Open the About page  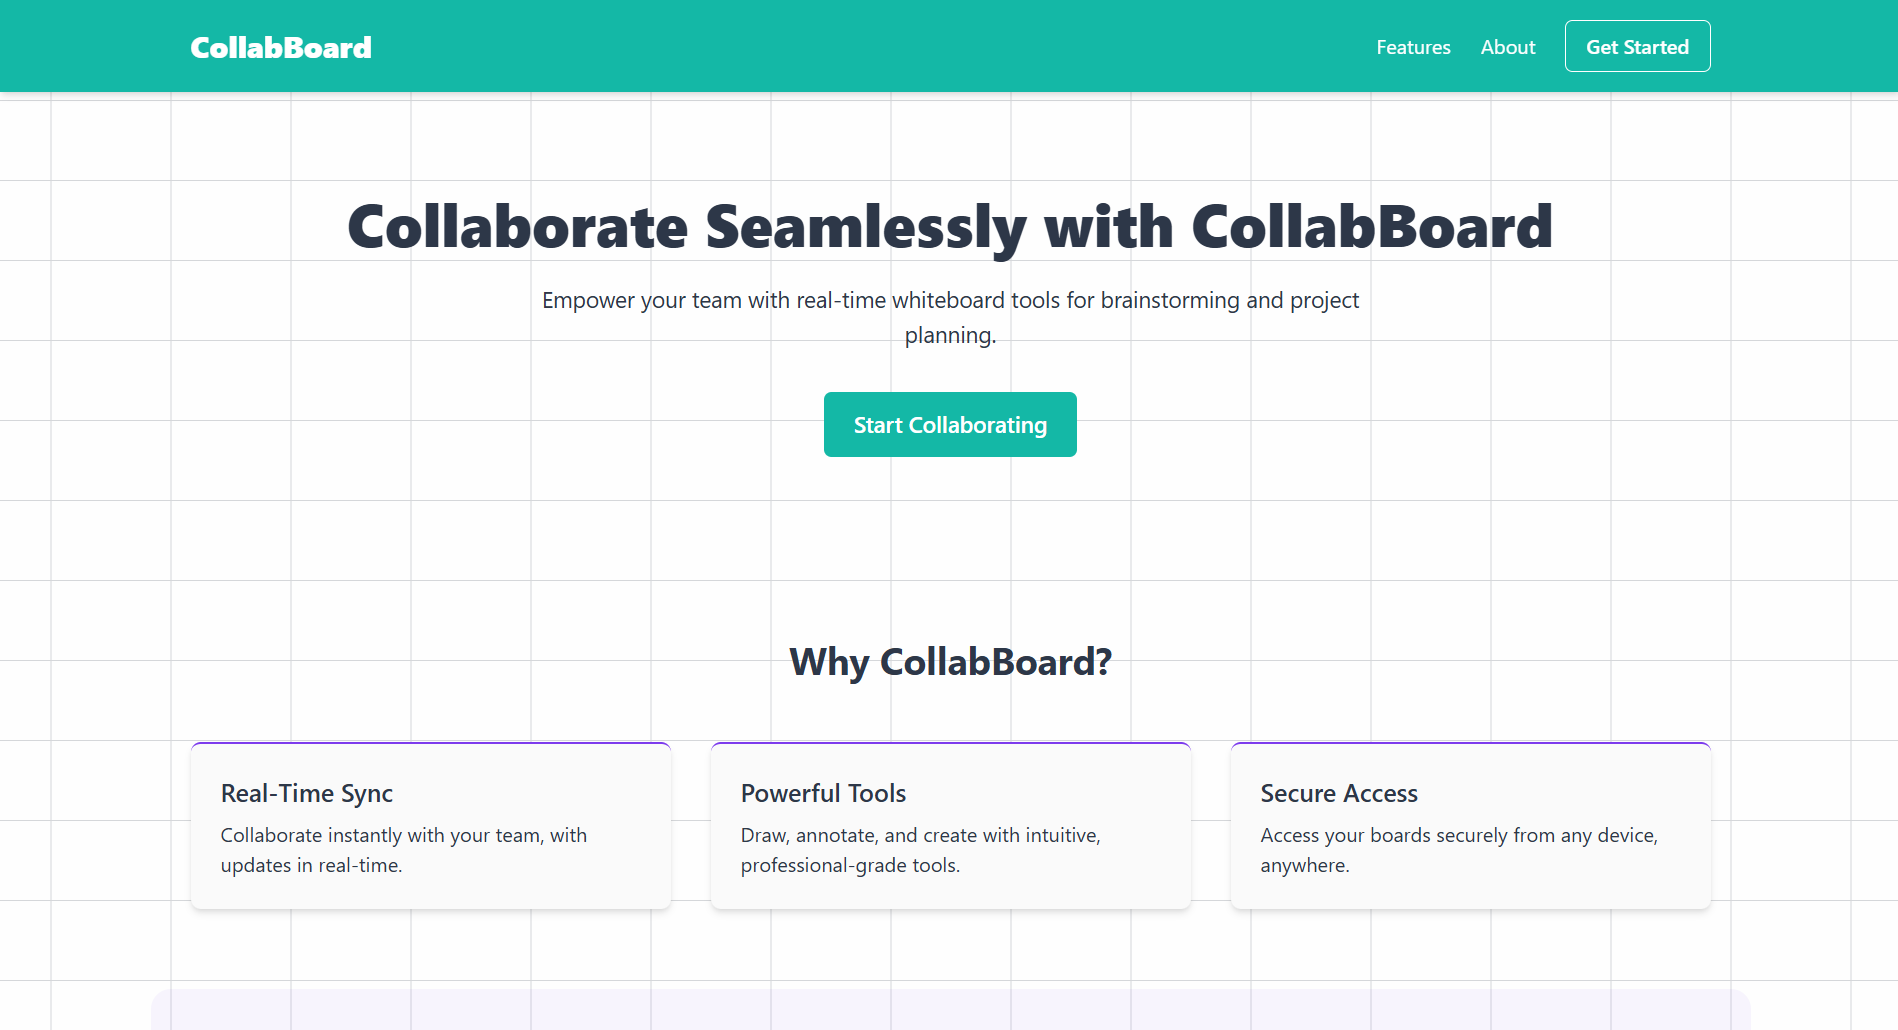[x=1507, y=46]
